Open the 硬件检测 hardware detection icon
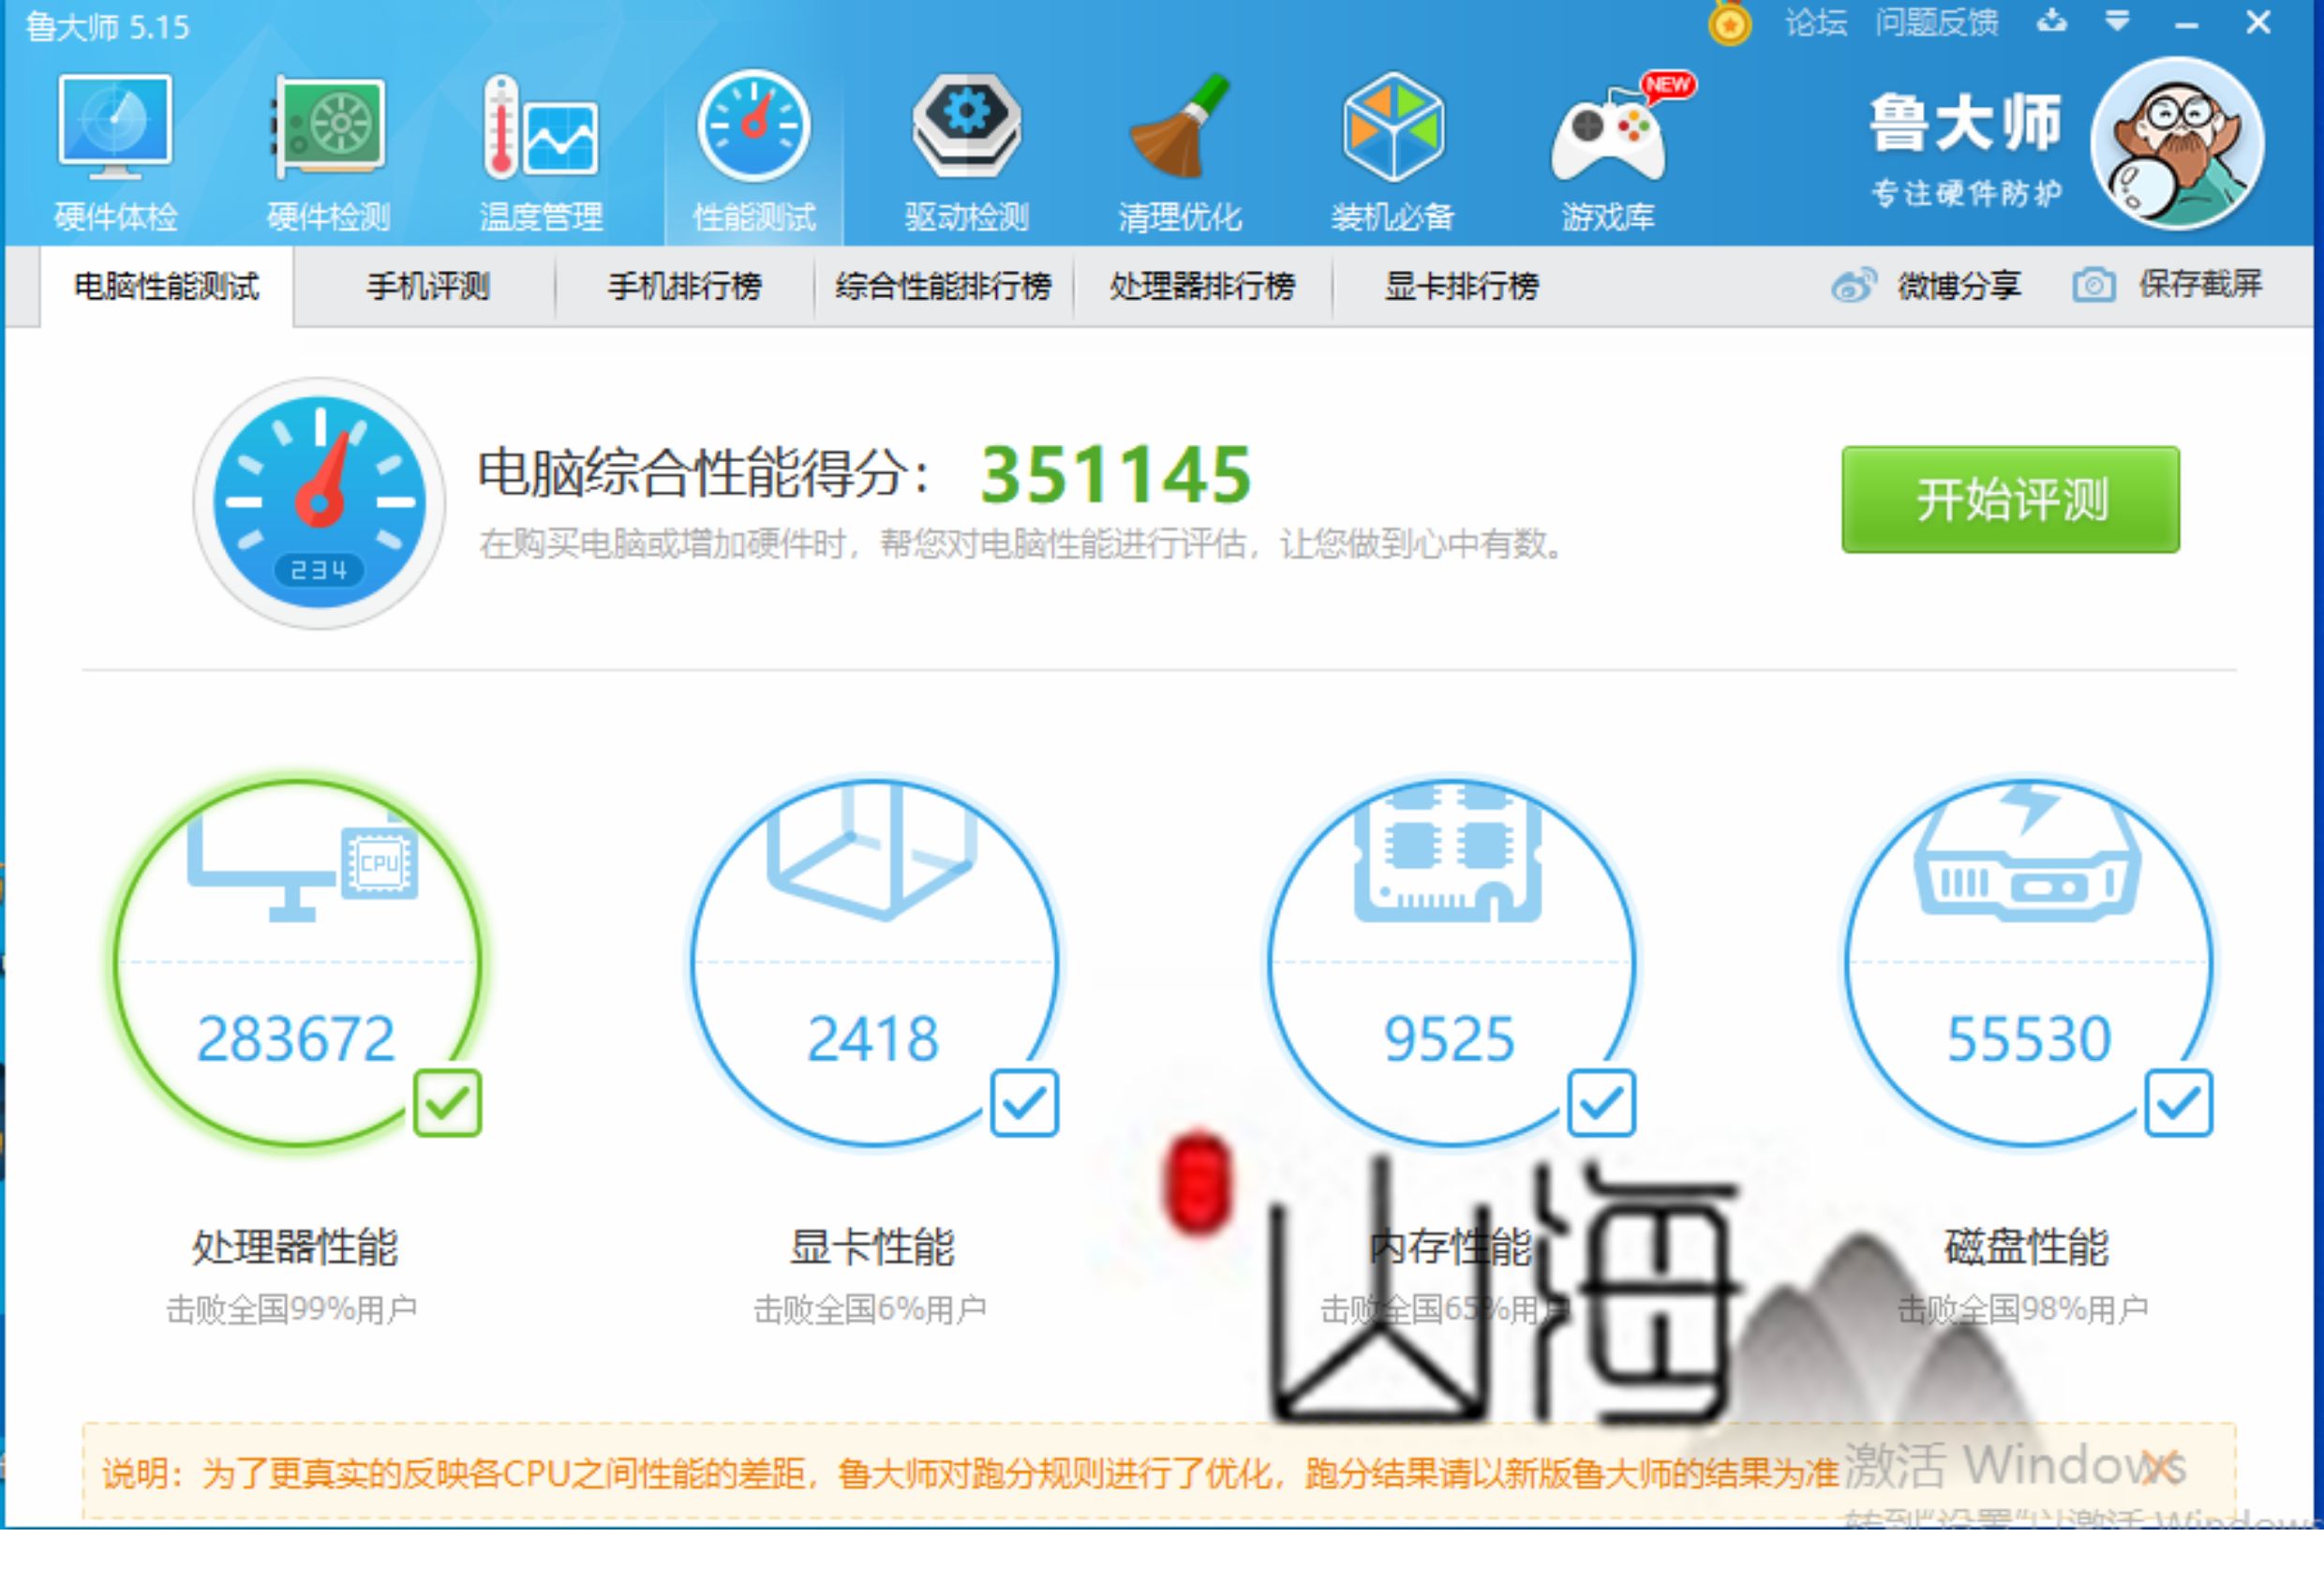Image resolution: width=2324 pixels, height=1582 pixels. point(328,127)
